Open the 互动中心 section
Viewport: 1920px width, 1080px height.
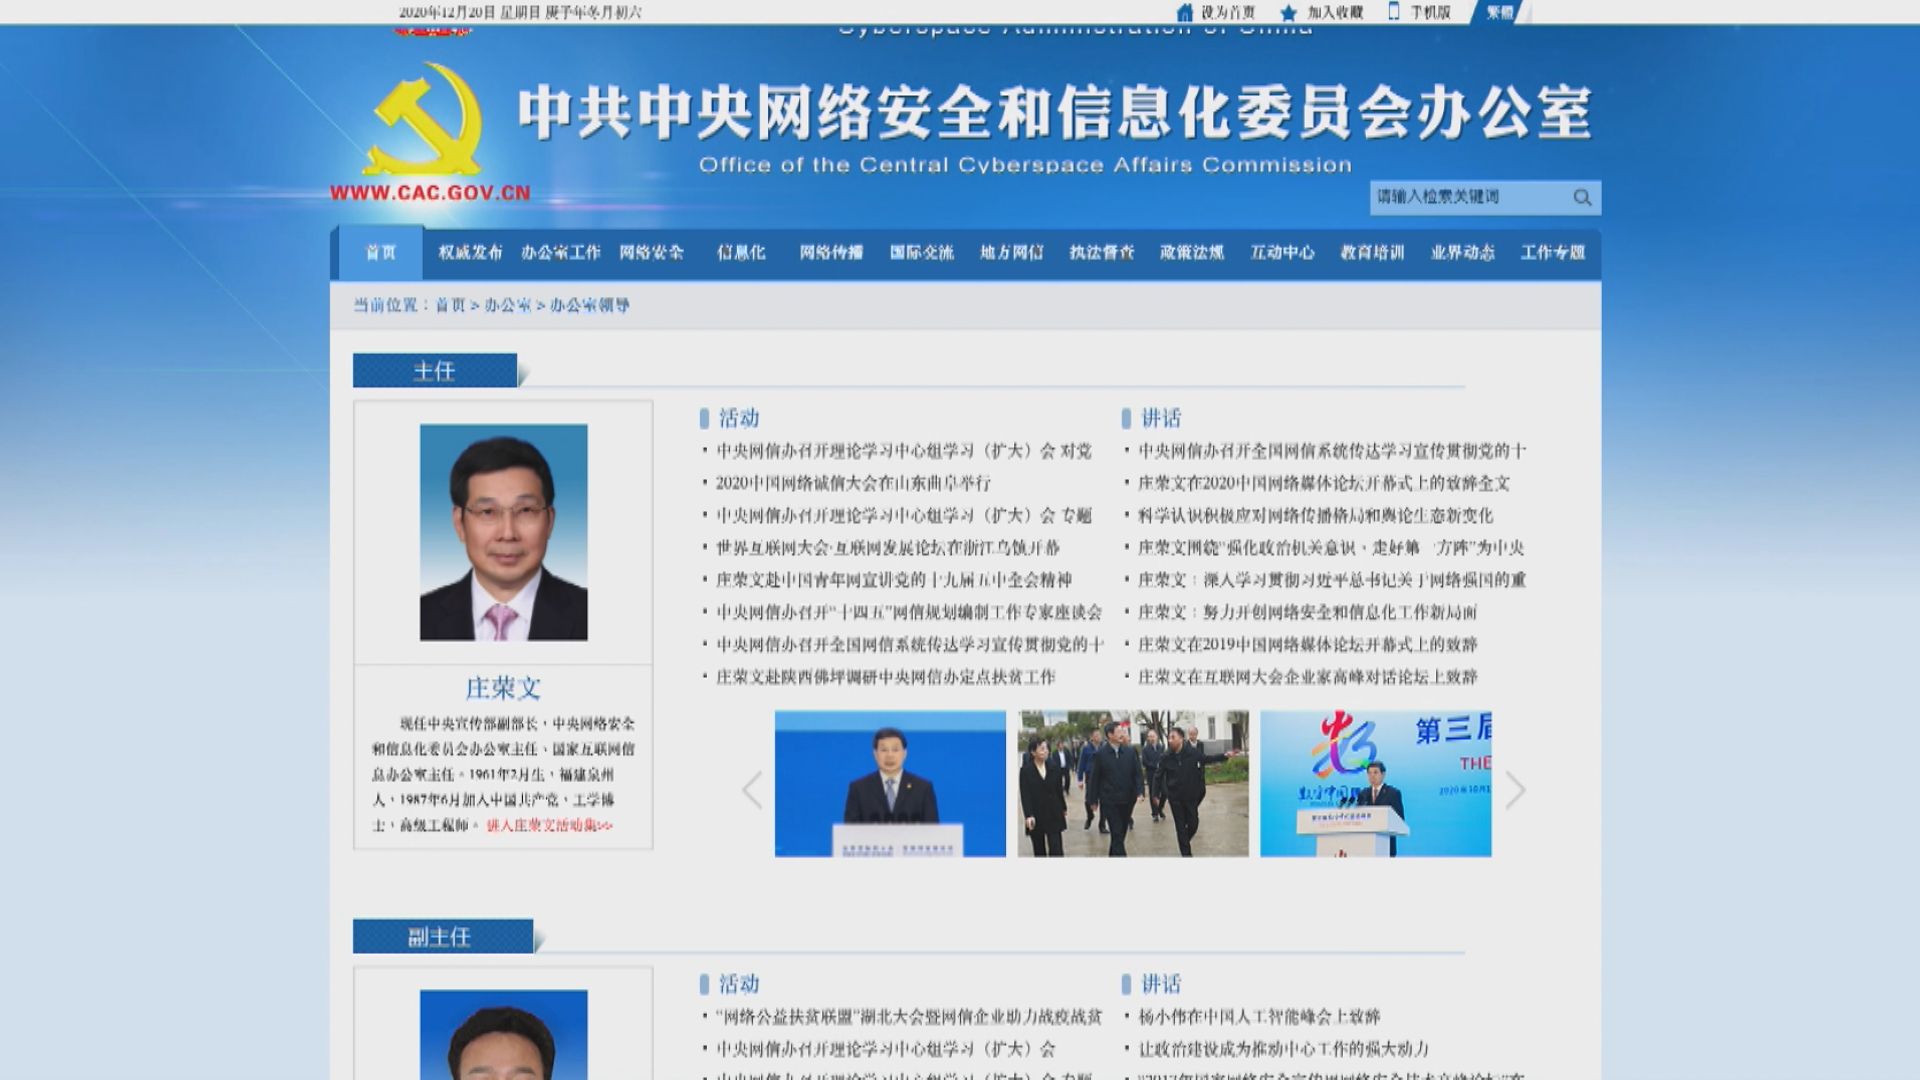click(x=1282, y=253)
